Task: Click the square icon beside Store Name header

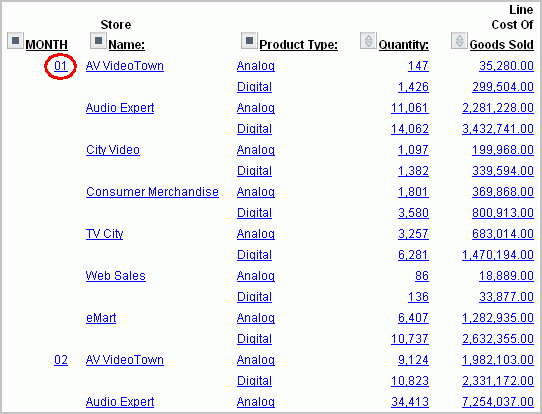Action: [x=98, y=40]
